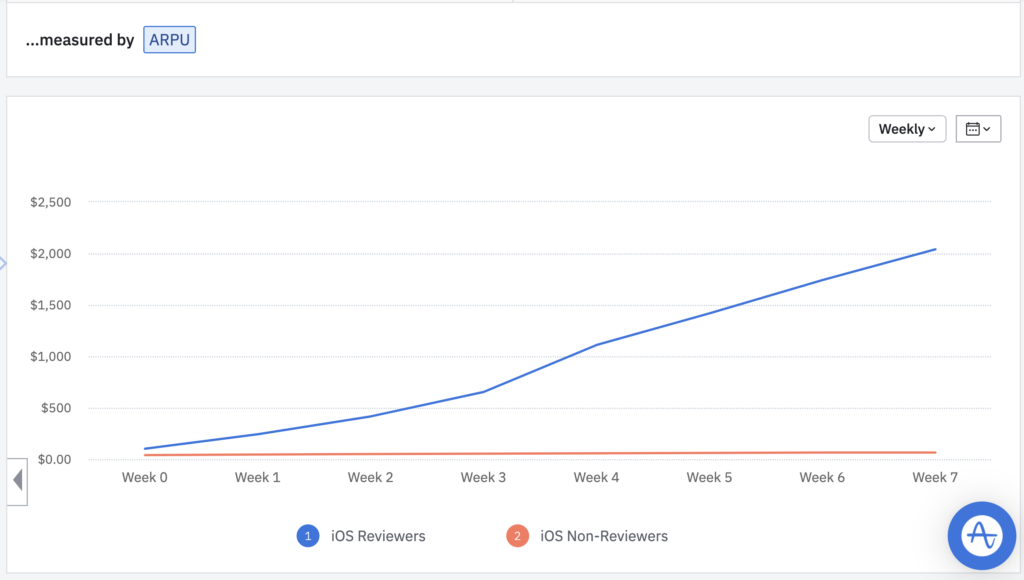The width and height of the screenshot is (1024, 580).
Task: Click the blue line's Week 4 data point
Action: (597, 345)
